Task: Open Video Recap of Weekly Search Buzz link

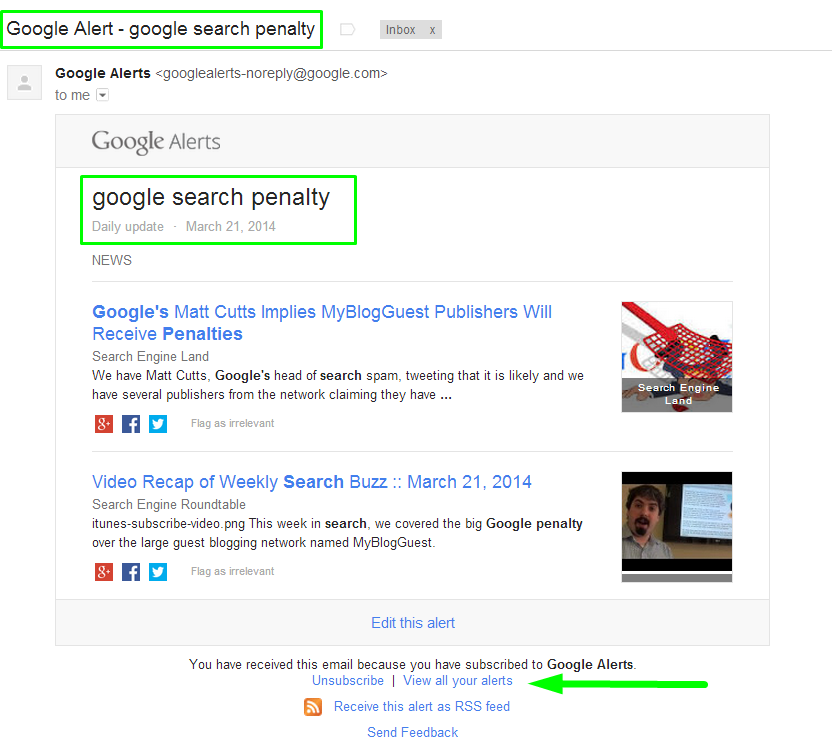Action: pyautogui.click(x=311, y=482)
